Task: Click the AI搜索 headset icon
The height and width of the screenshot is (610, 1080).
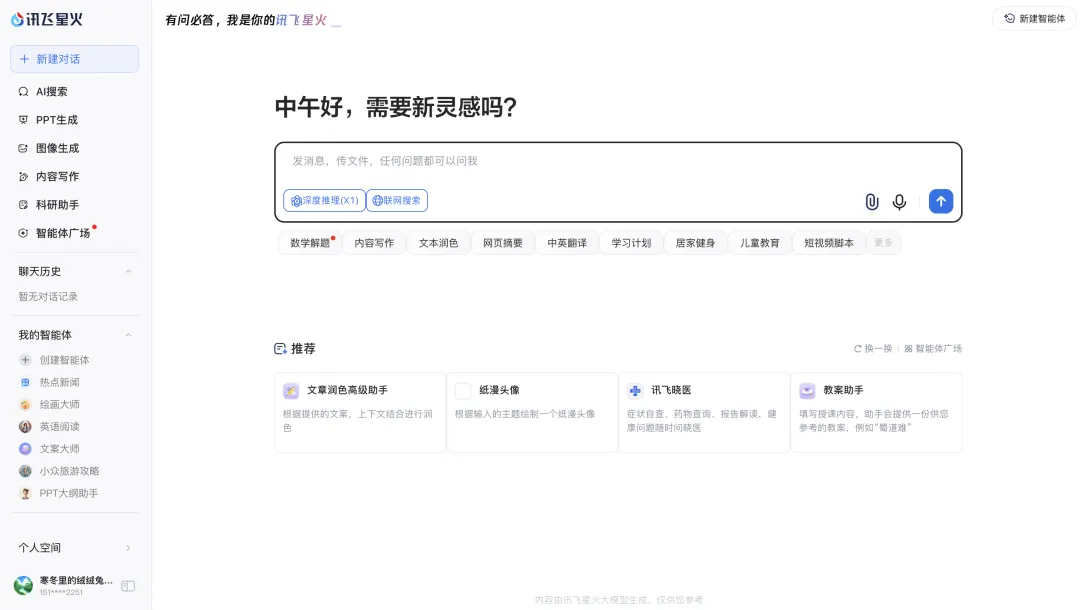Action: coord(23,92)
